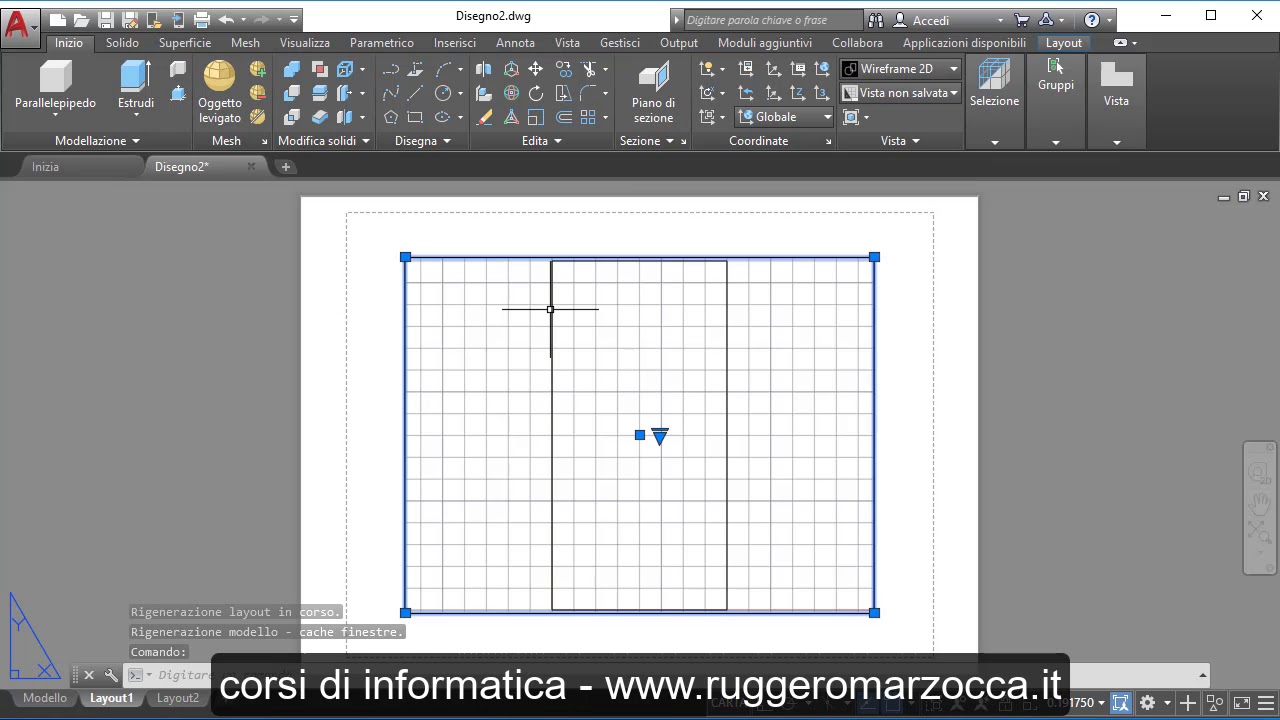Select the Polygon tool in Disegna panel
Image resolution: width=1280 pixels, height=720 pixels.
point(391,117)
